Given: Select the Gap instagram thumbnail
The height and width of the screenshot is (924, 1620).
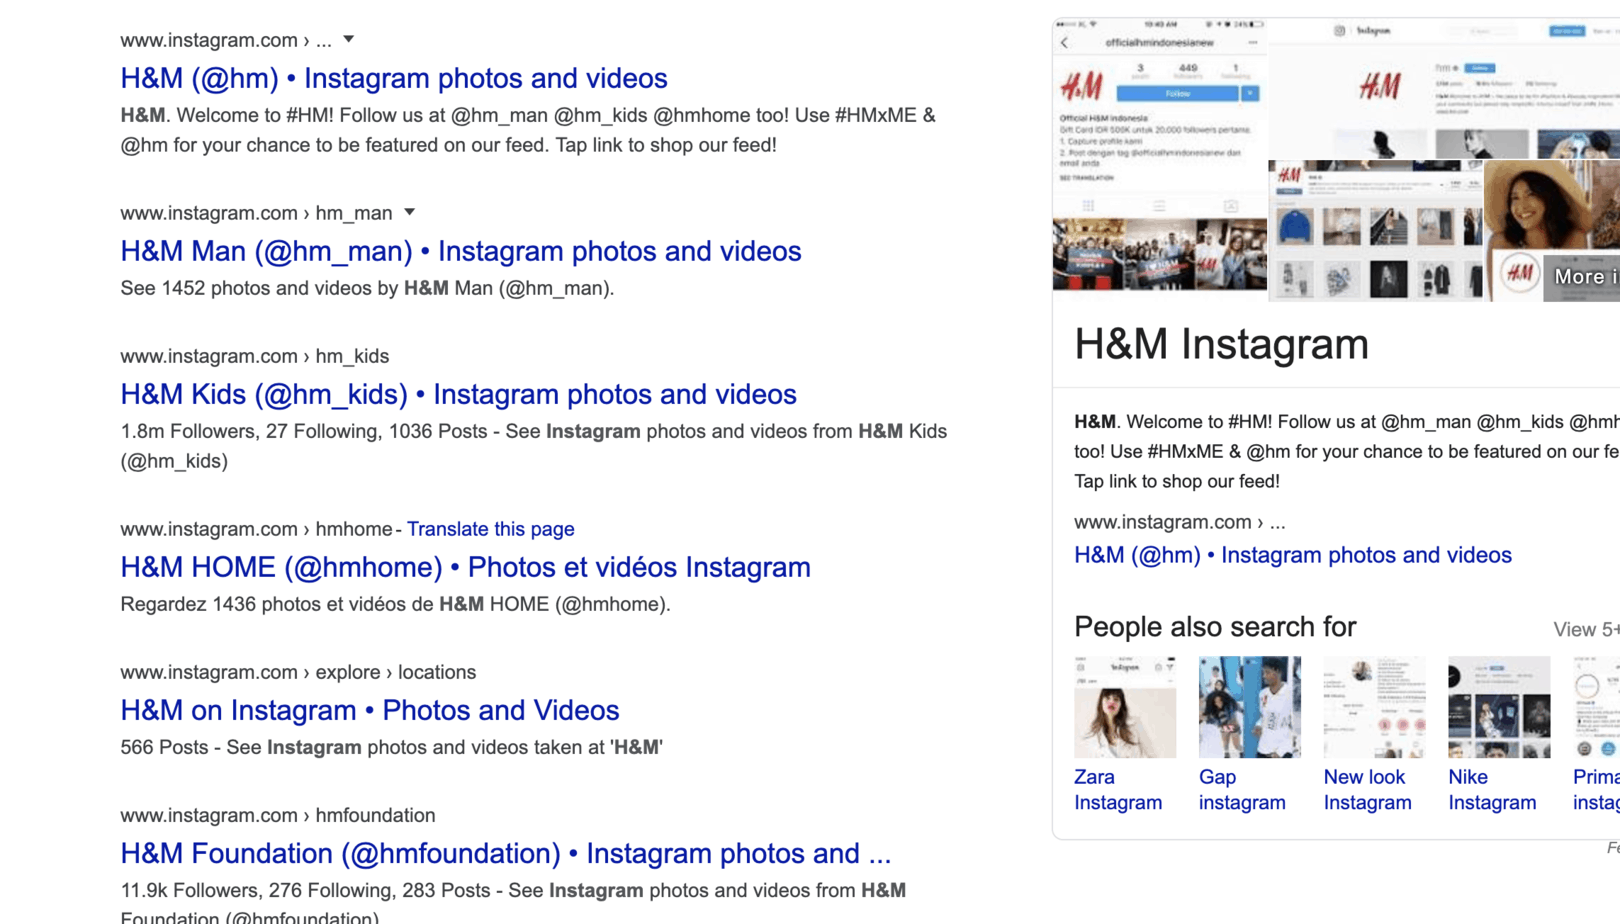Looking at the screenshot, I should pos(1249,707).
